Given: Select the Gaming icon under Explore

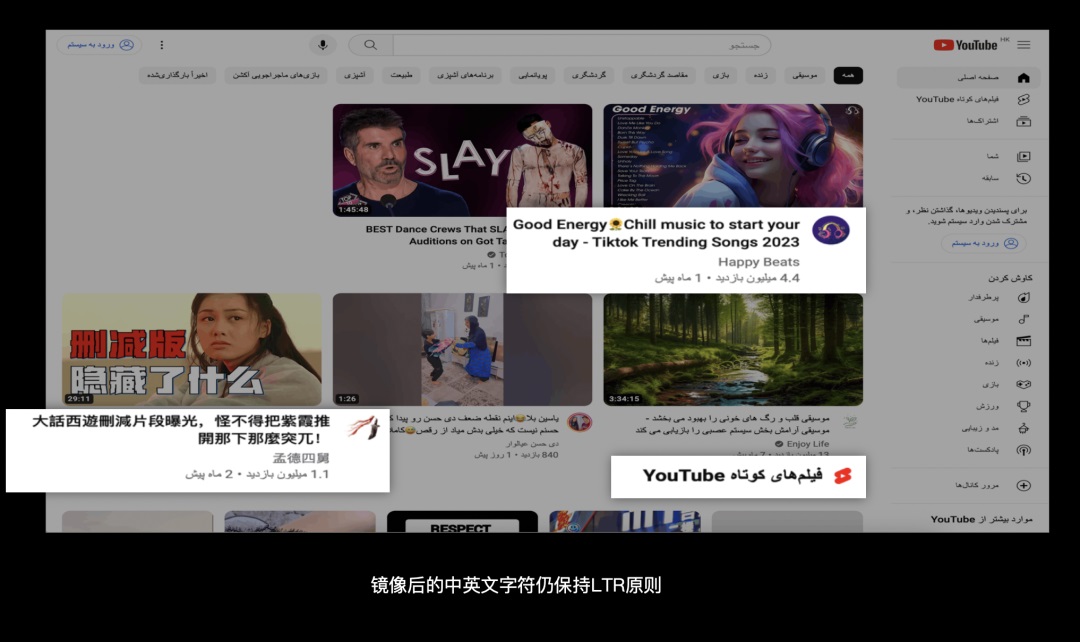Looking at the screenshot, I should (x=1024, y=383).
